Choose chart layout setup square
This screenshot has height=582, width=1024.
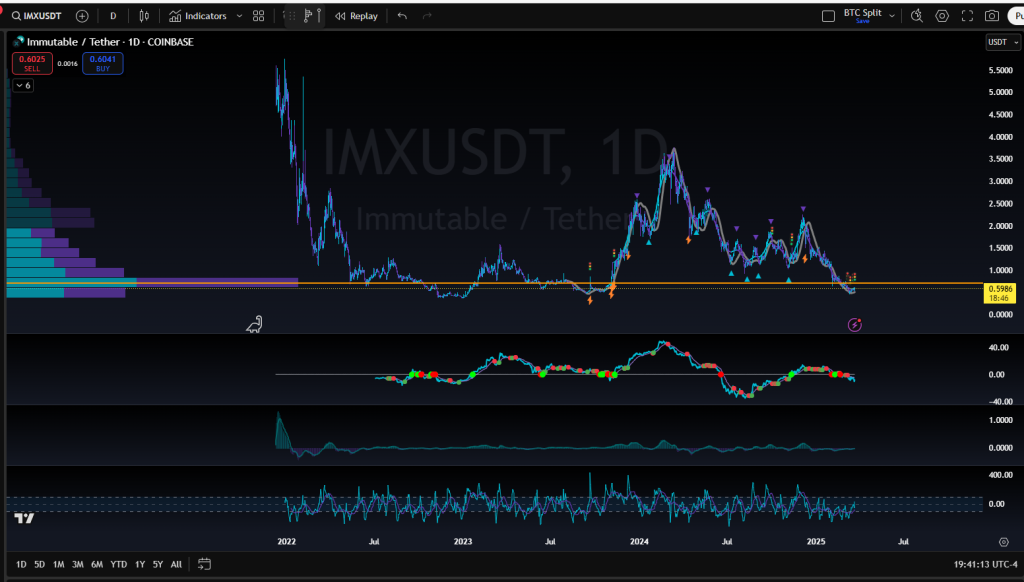[x=828, y=16]
